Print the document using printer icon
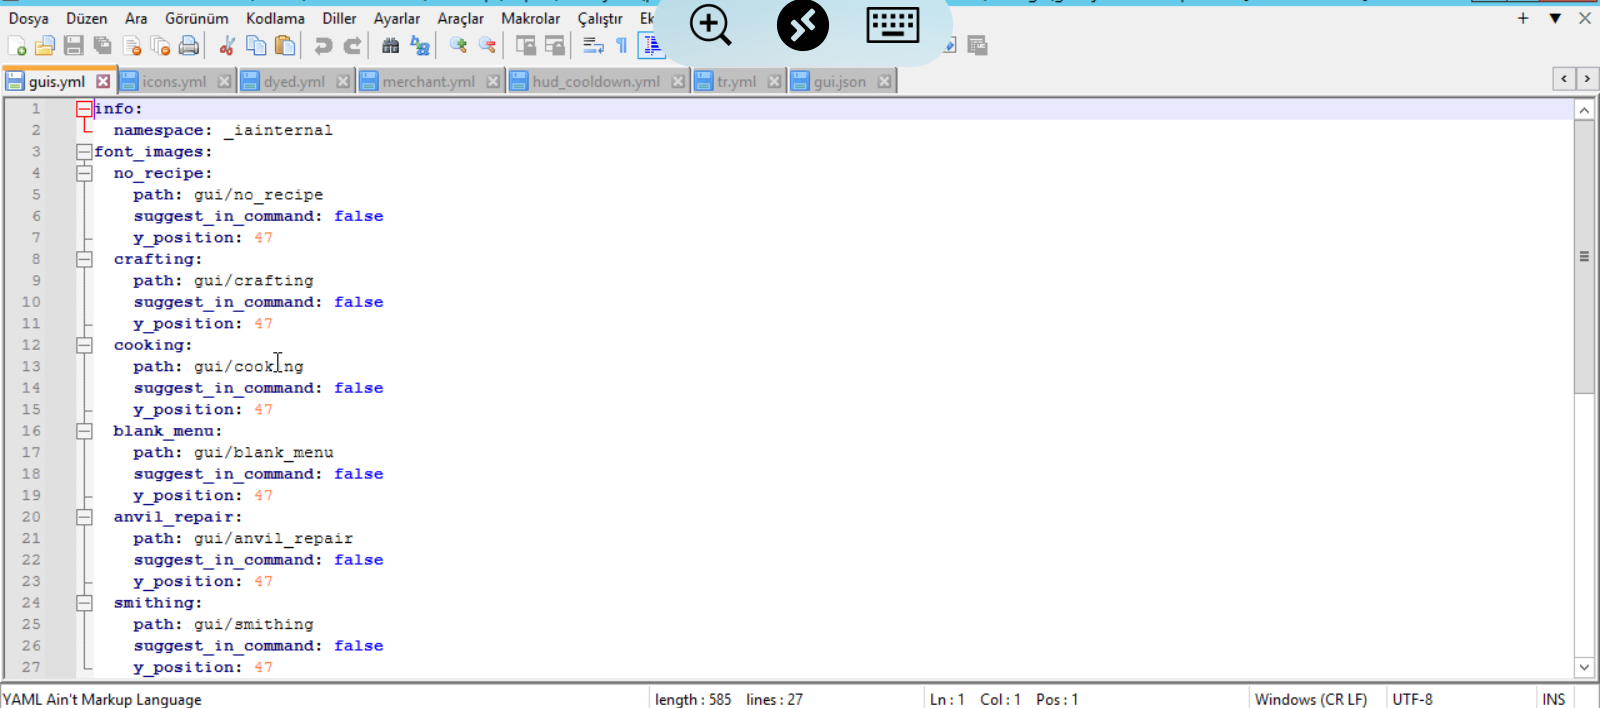 click(x=188, y=45)
